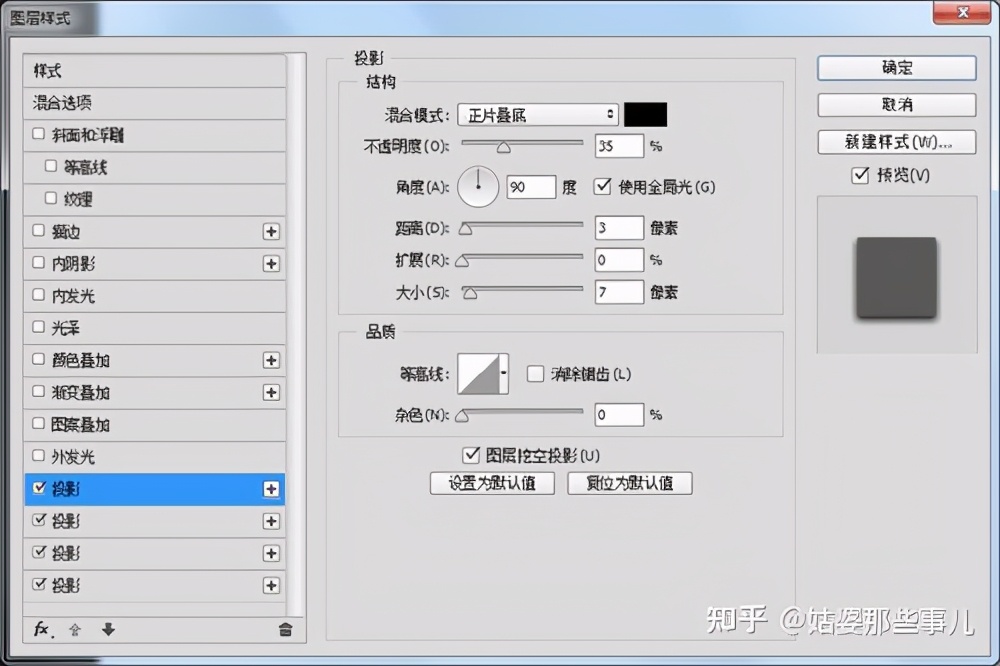Click the plus beside 颜色叠加 (Color Overlay)
This screenshot has width=1000, height=666.
pyautogui.click(x=271, y=360)
